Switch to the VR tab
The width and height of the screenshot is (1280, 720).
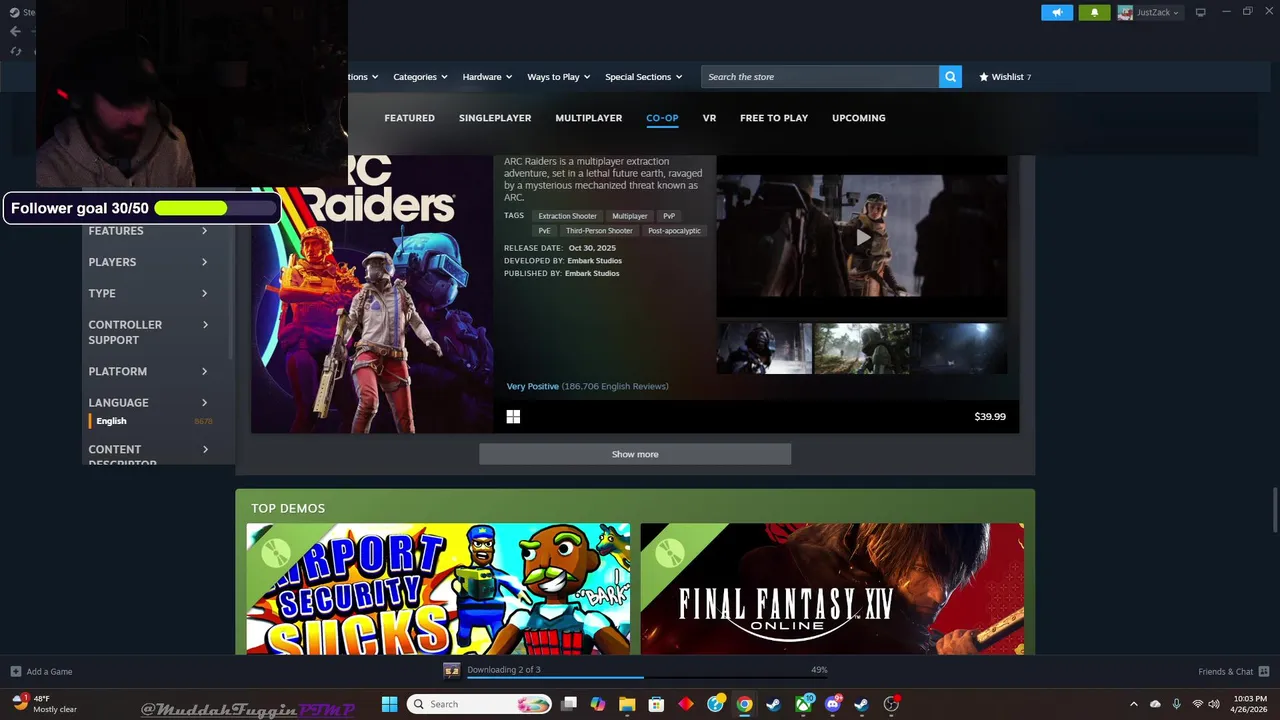pos(709,118)
